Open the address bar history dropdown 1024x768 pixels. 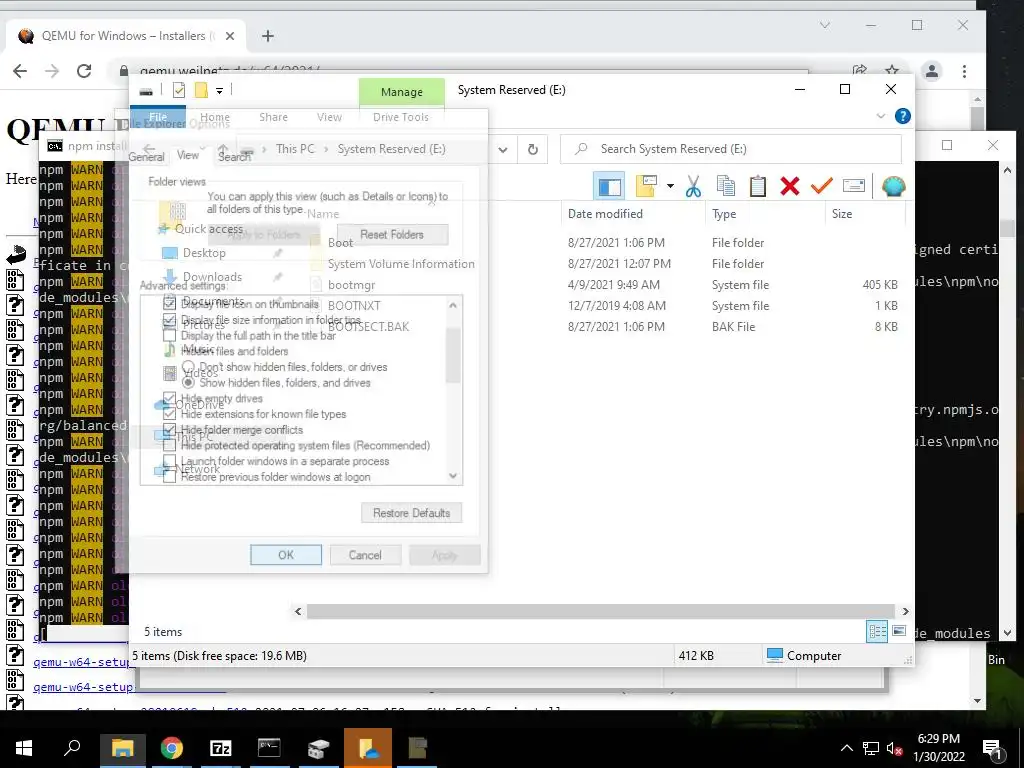tap(503, 150)
